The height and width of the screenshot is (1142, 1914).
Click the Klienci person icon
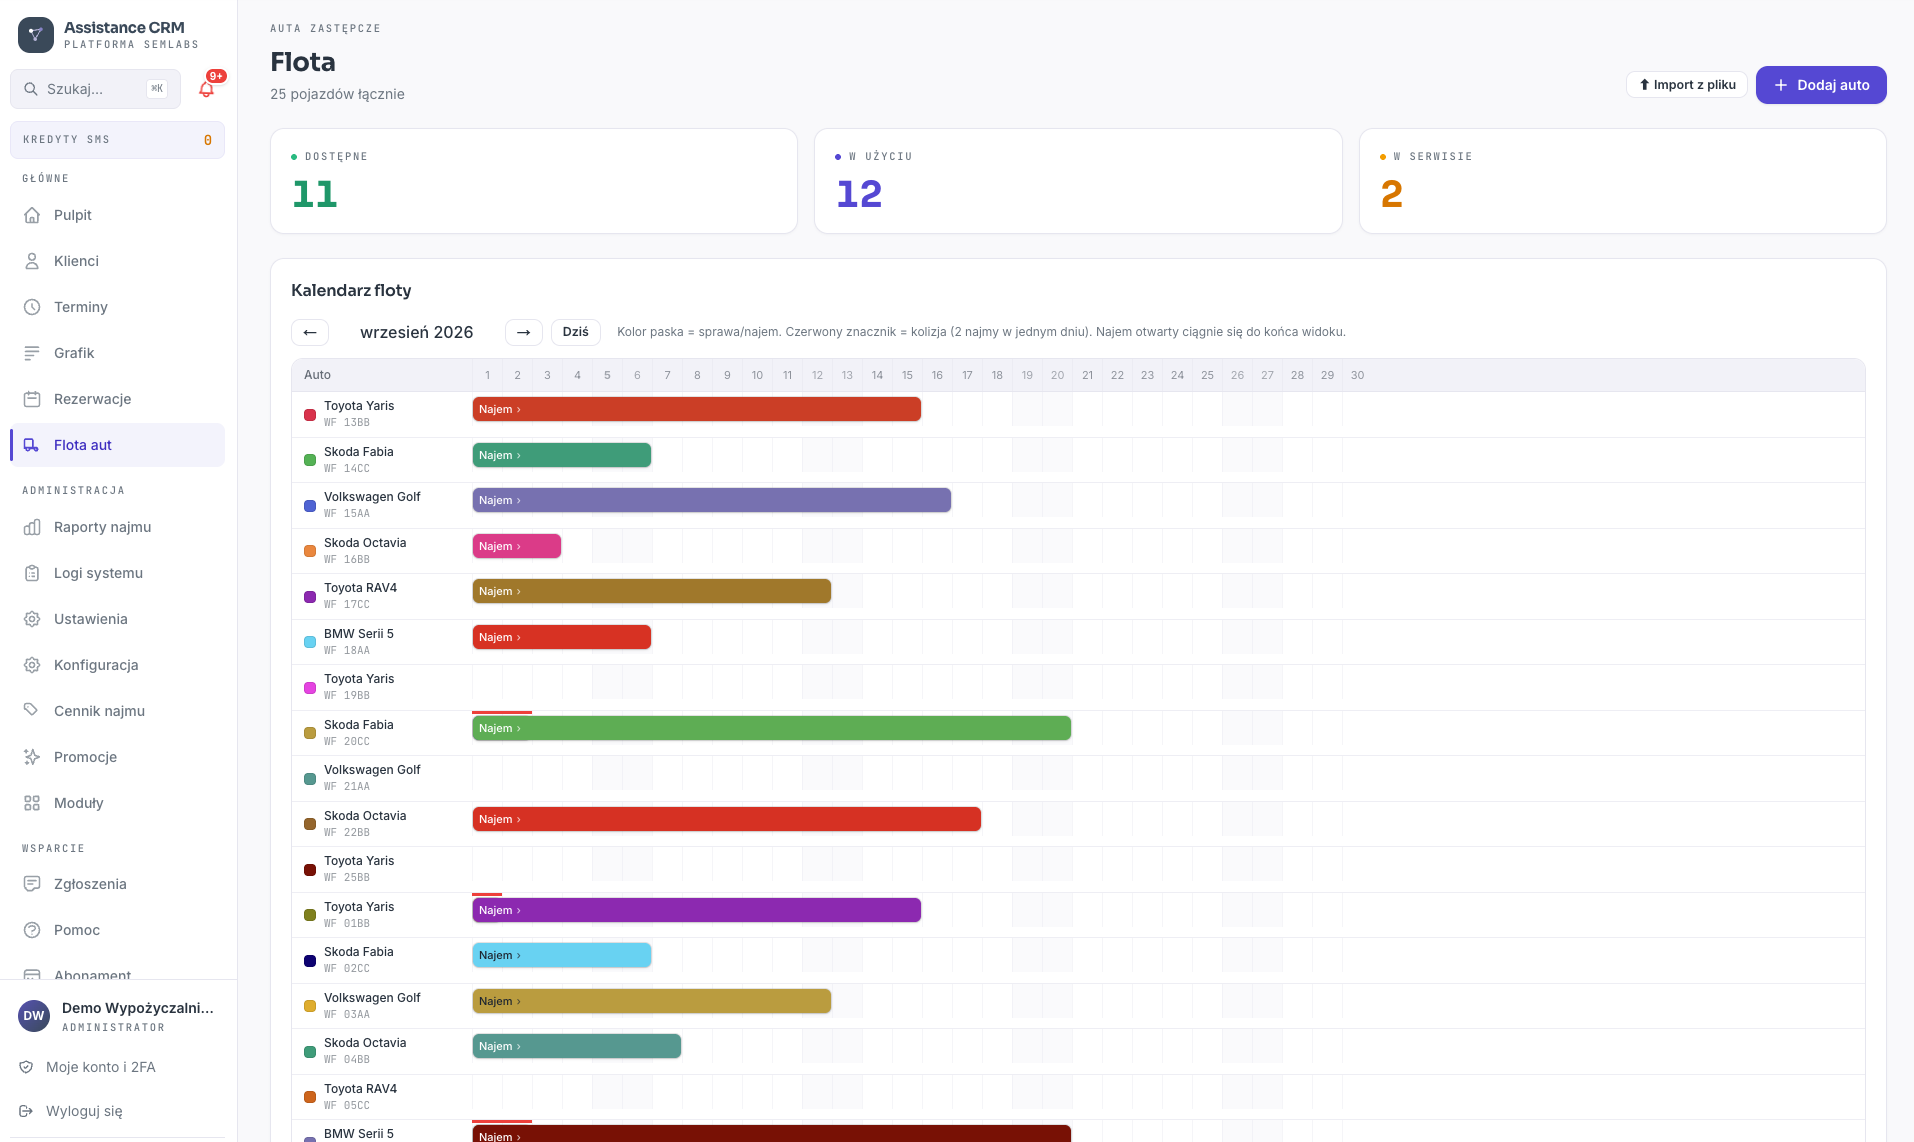point(32,261)
